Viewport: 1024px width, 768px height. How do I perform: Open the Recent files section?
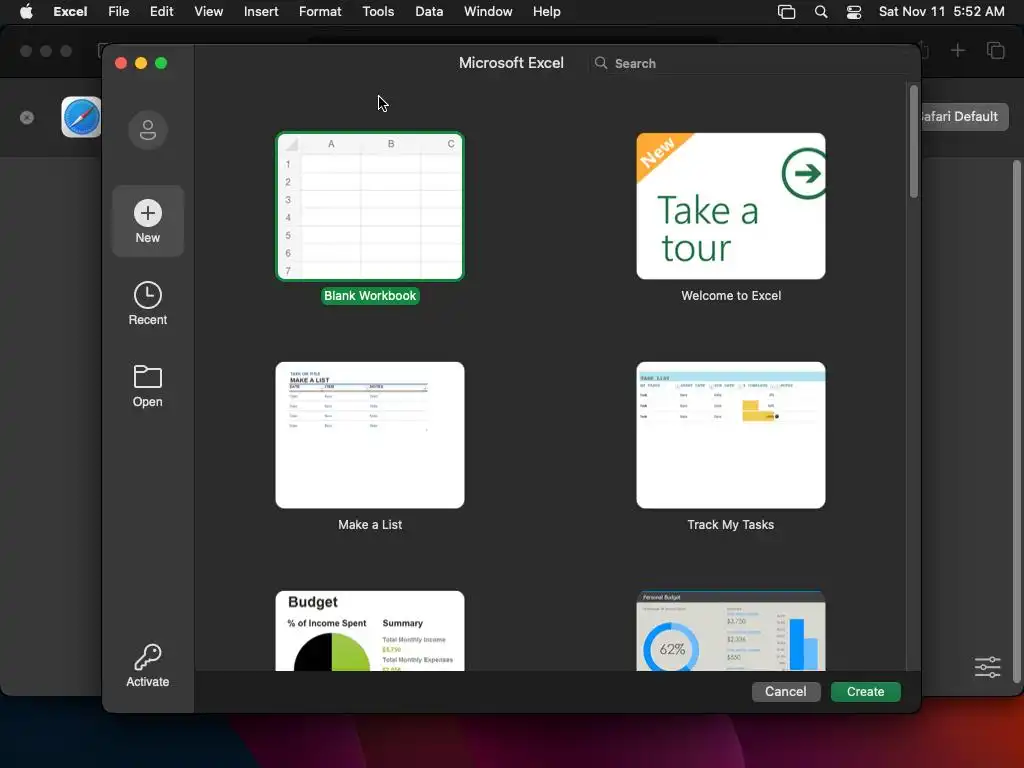click(x=148, y=304)
